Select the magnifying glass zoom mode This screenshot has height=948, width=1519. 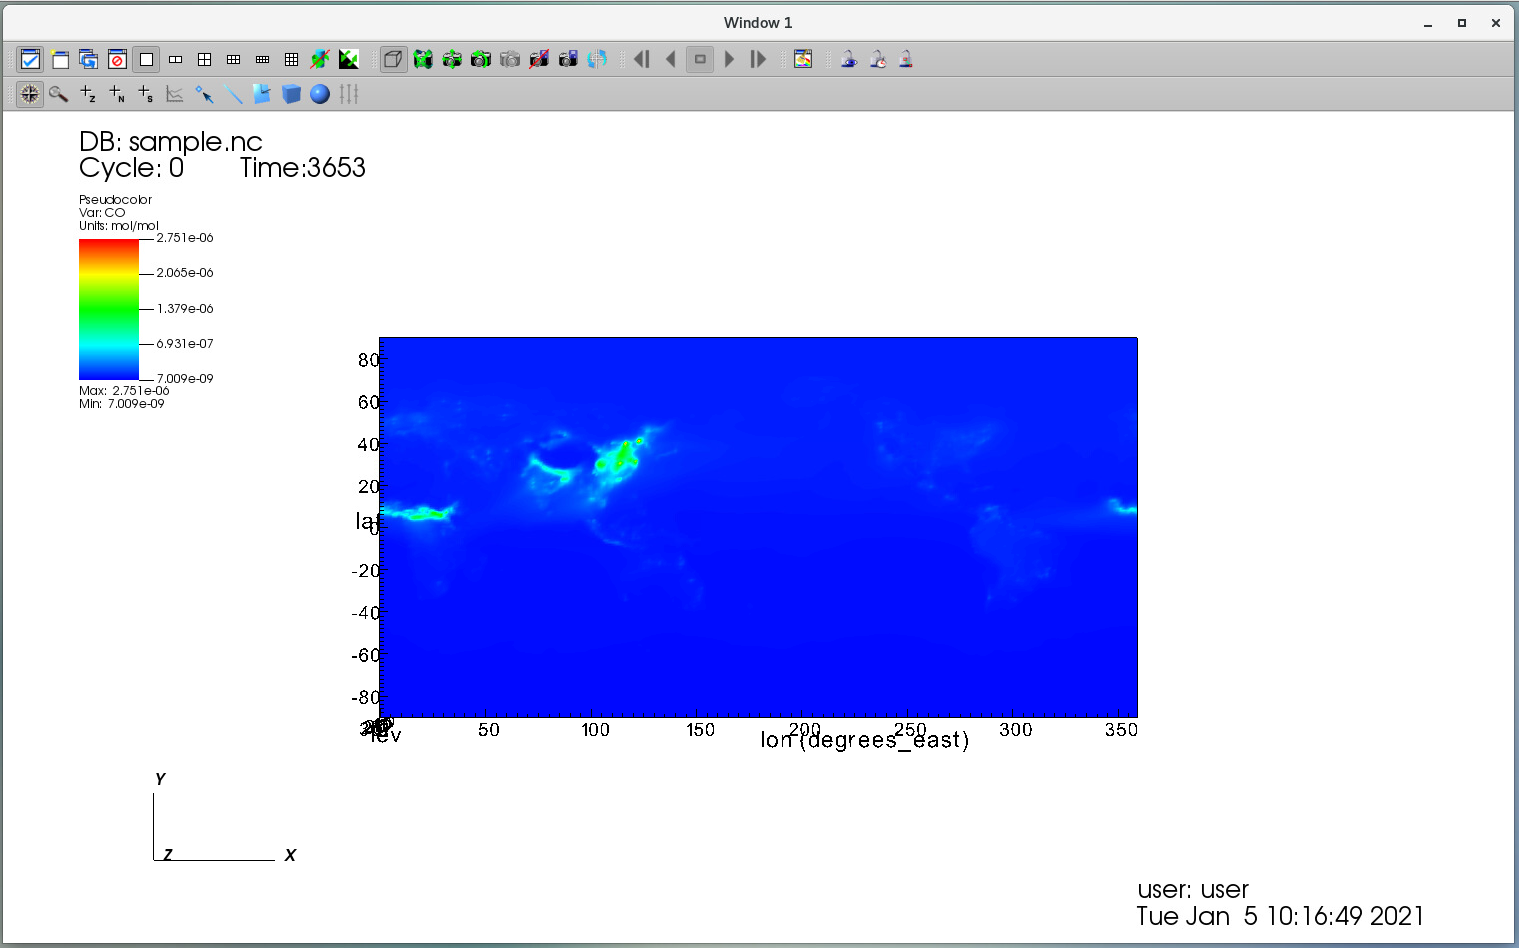(59, 94)
